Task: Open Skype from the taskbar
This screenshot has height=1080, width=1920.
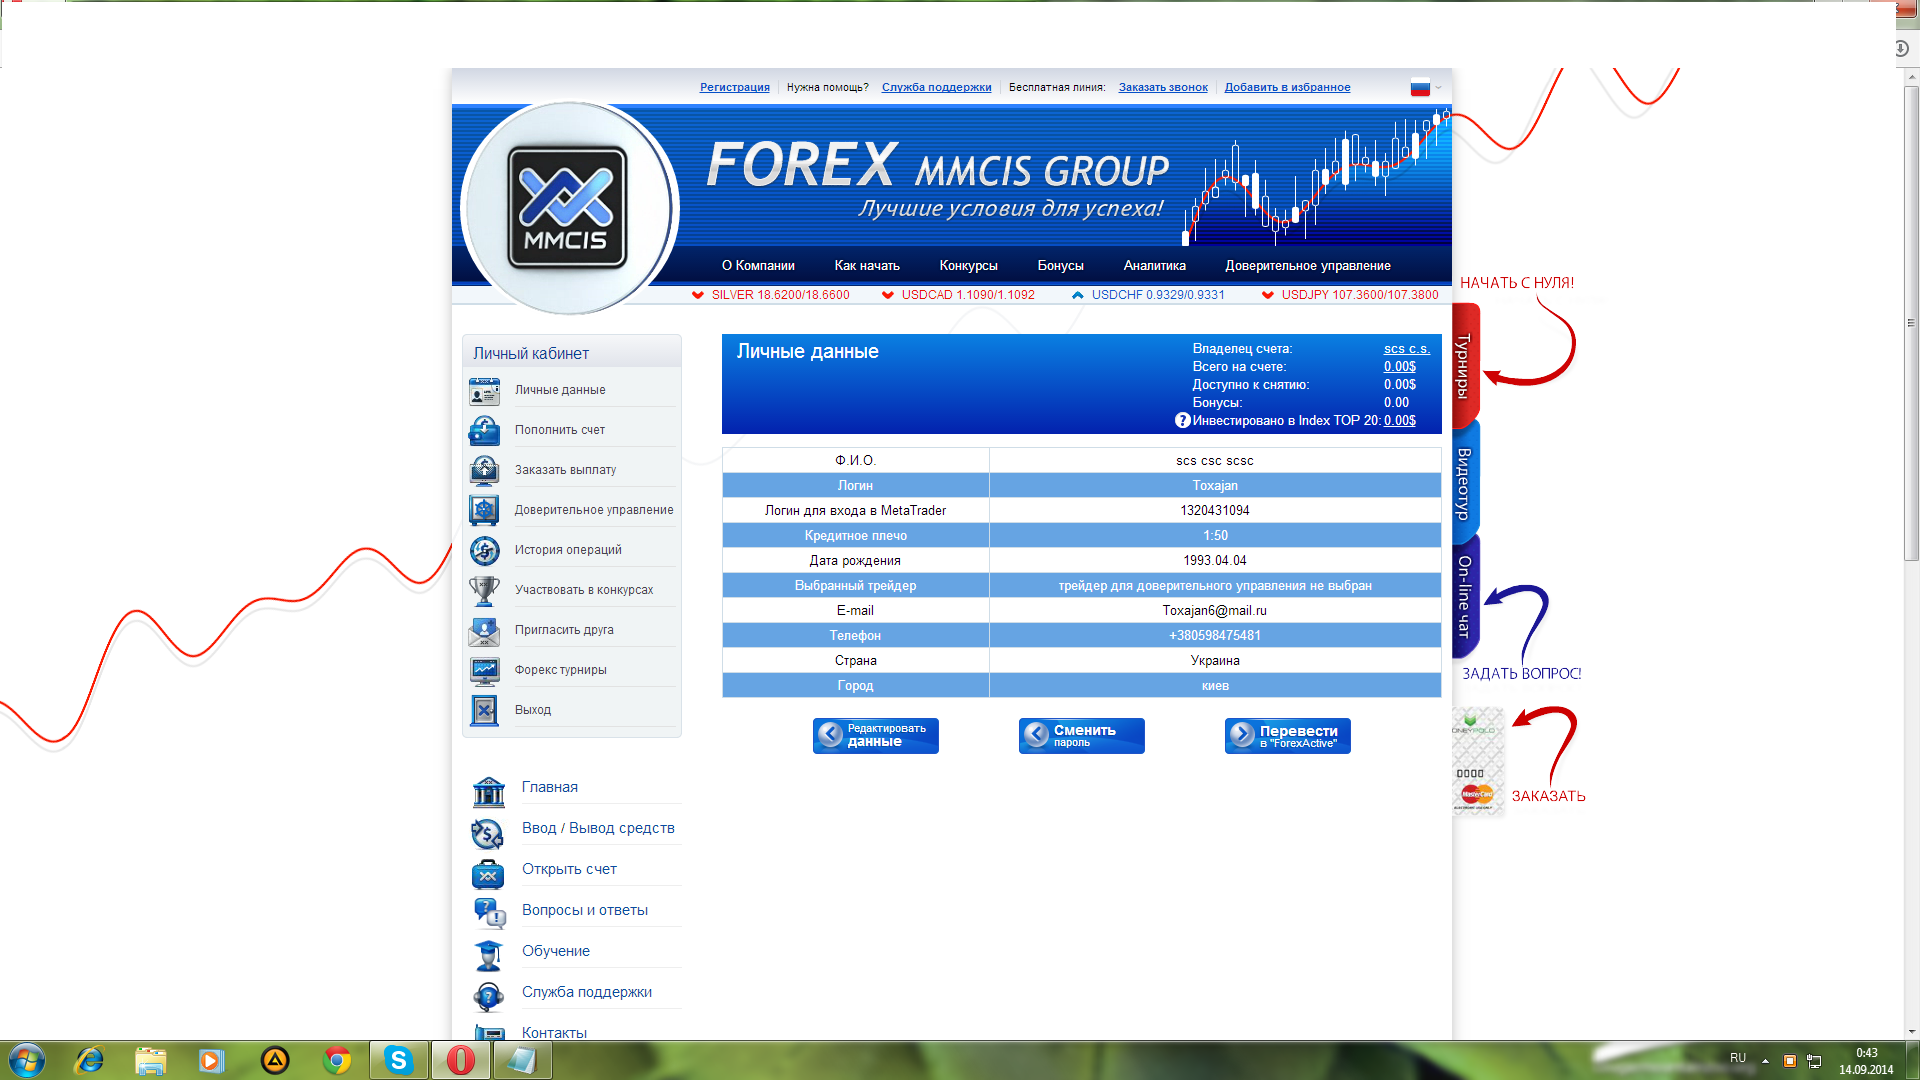Action: point(398,1060)
